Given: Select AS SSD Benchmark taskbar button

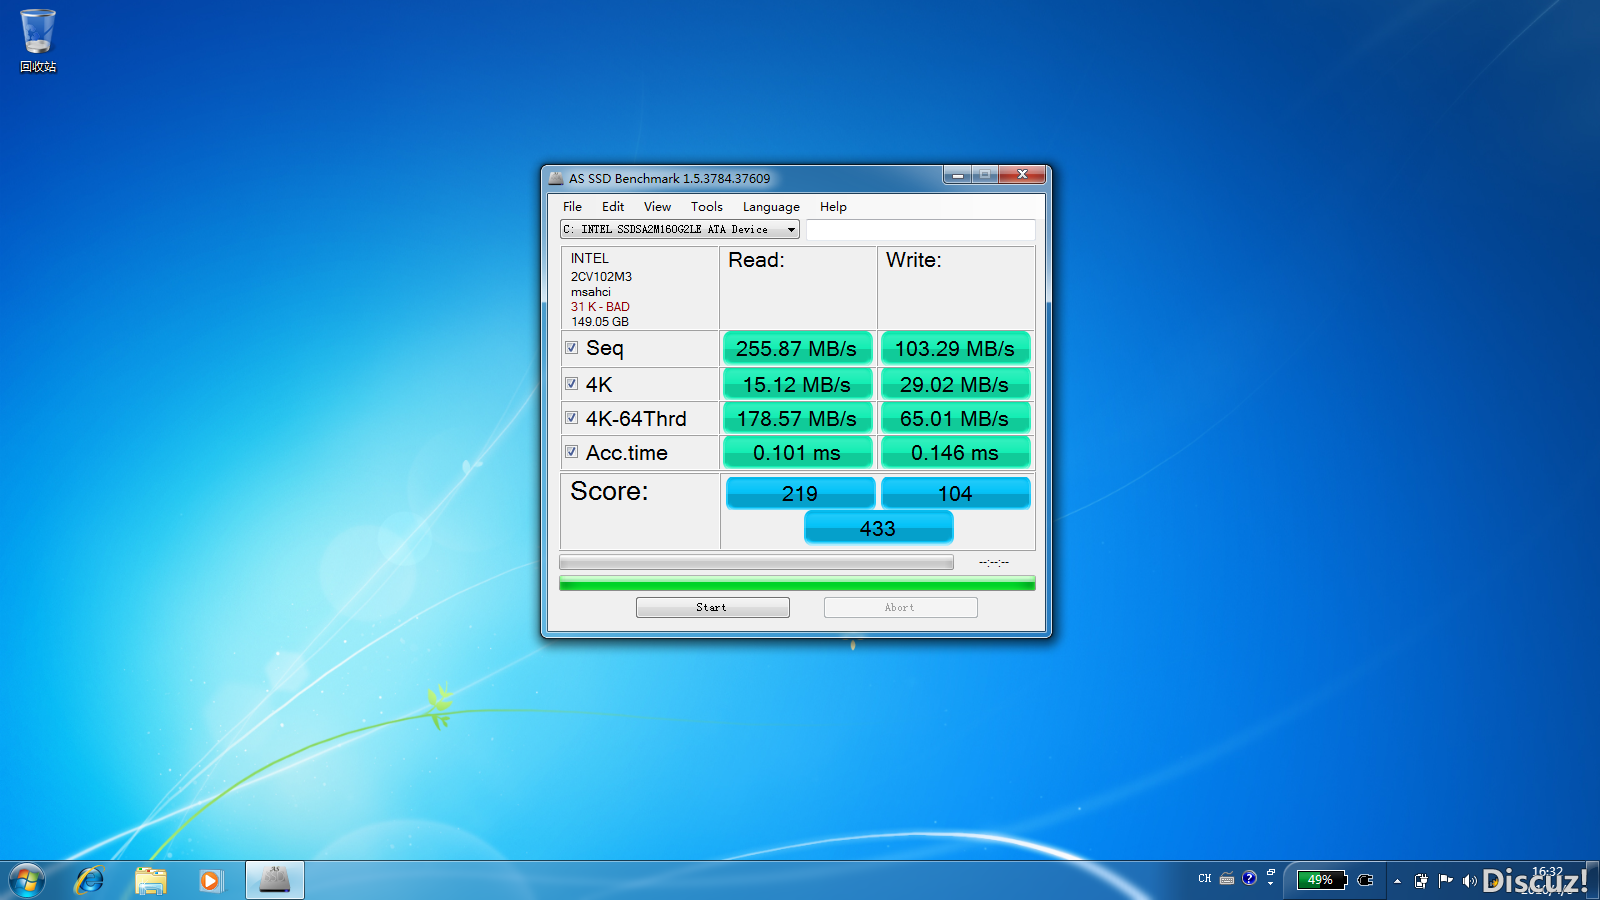Looking at the screenshot, I should click(x=275, y=880).
